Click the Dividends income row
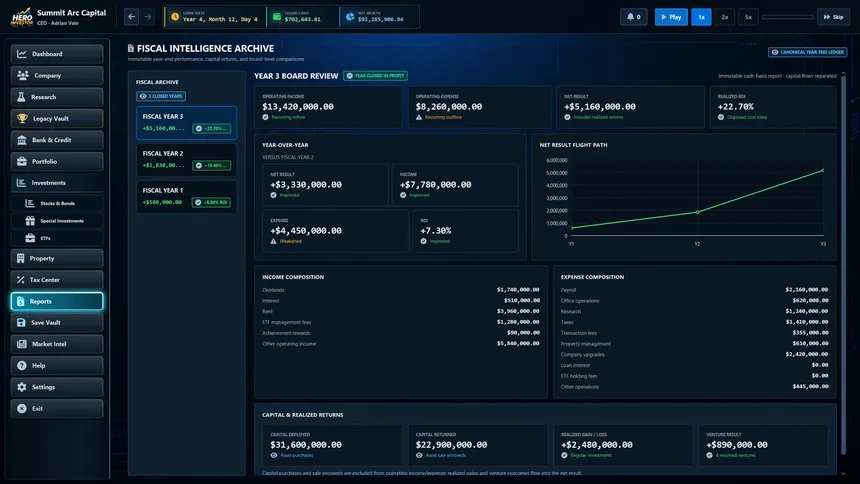Viewport: 860px width, 484px height. click(400, 290)
